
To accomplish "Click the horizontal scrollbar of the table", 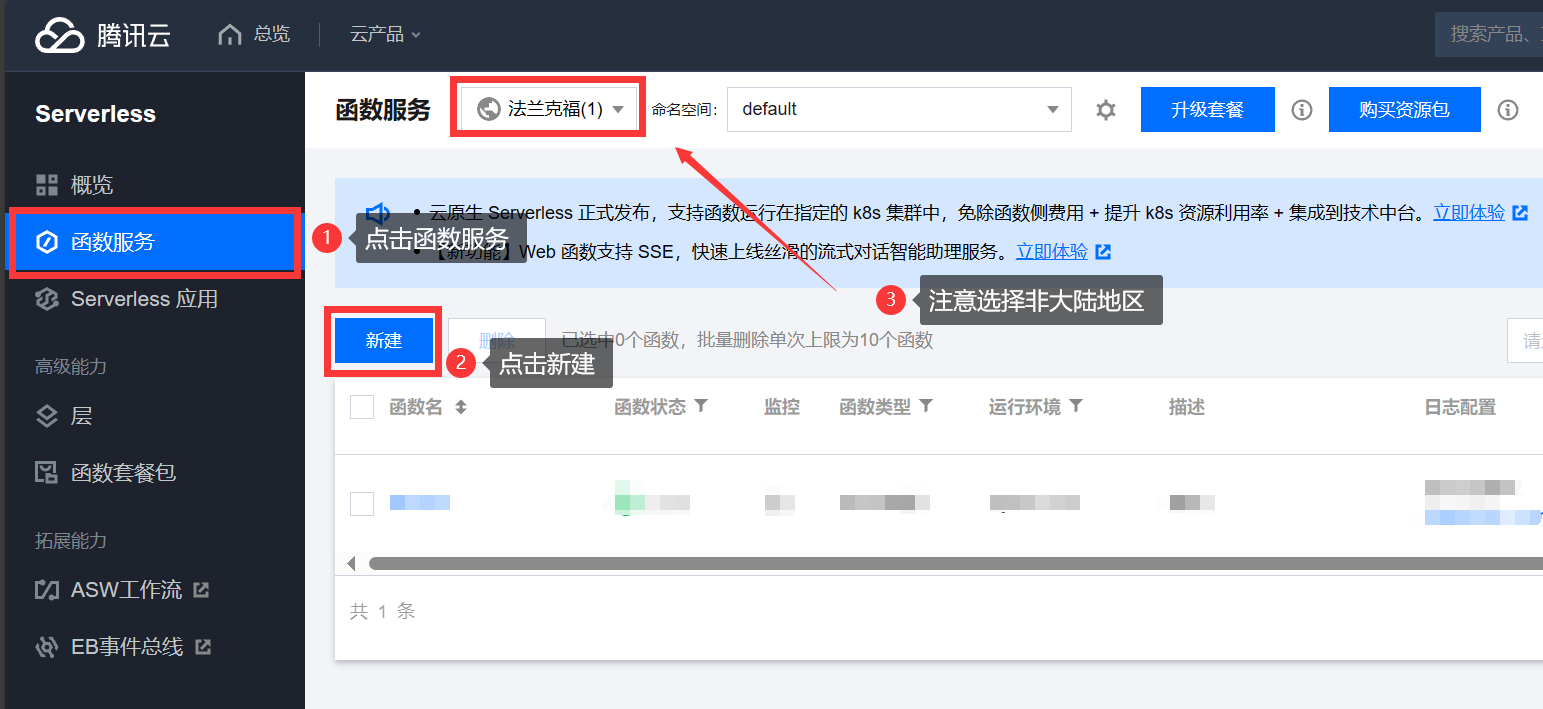I will (955, 564).
